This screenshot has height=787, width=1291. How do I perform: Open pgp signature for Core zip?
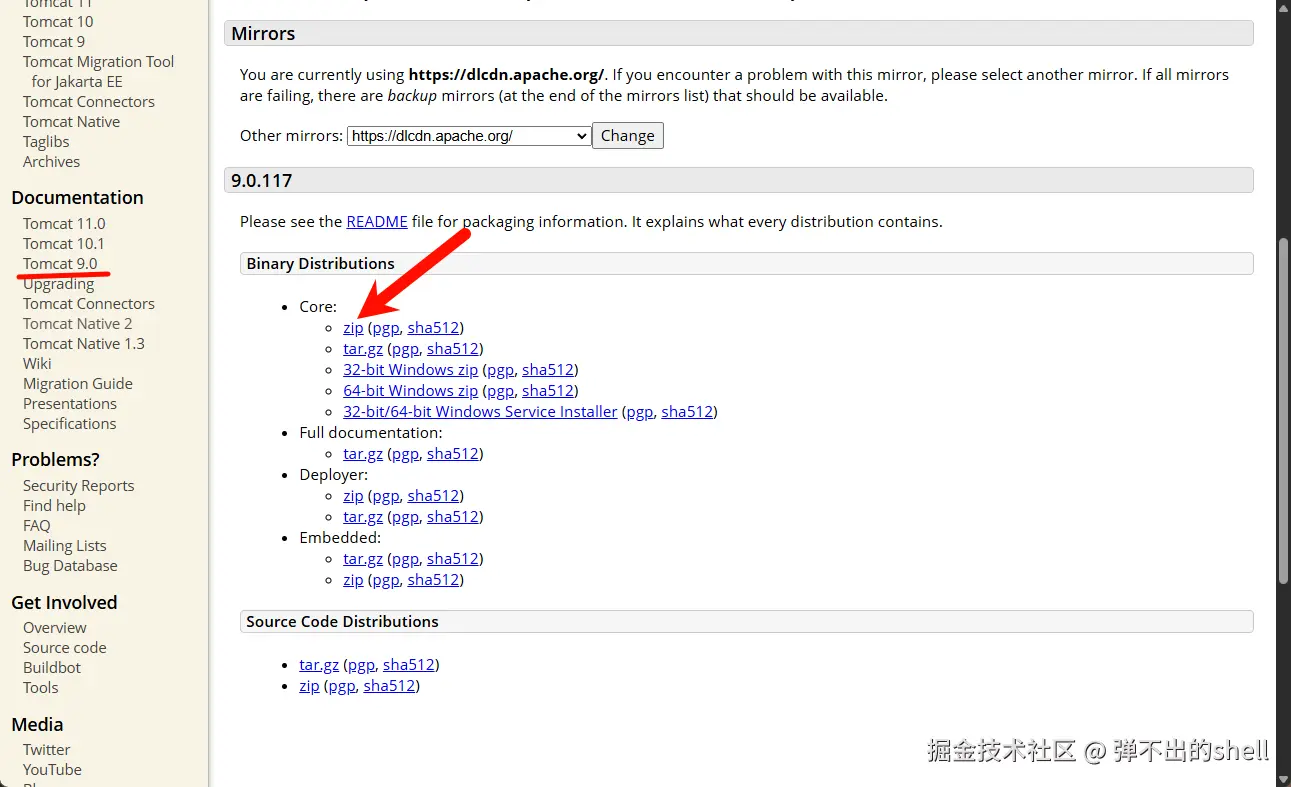386,328
